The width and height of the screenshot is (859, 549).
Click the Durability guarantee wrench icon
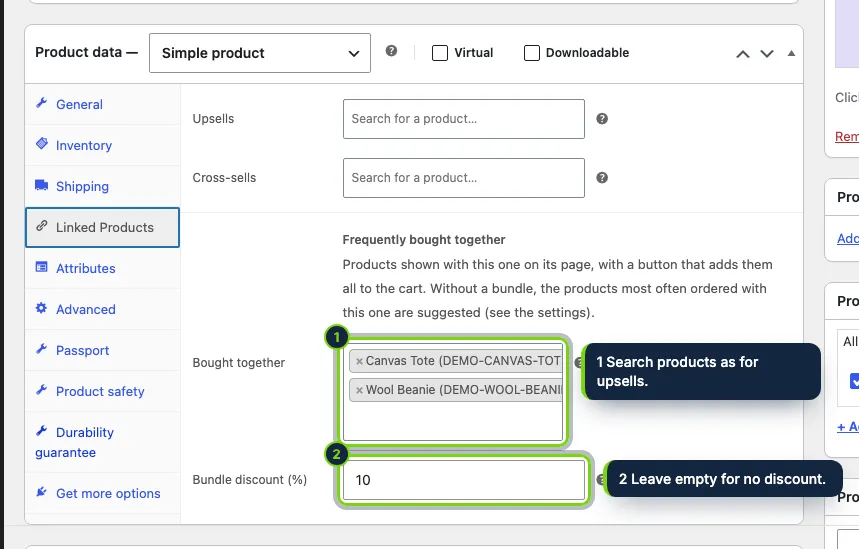(42, 431)
